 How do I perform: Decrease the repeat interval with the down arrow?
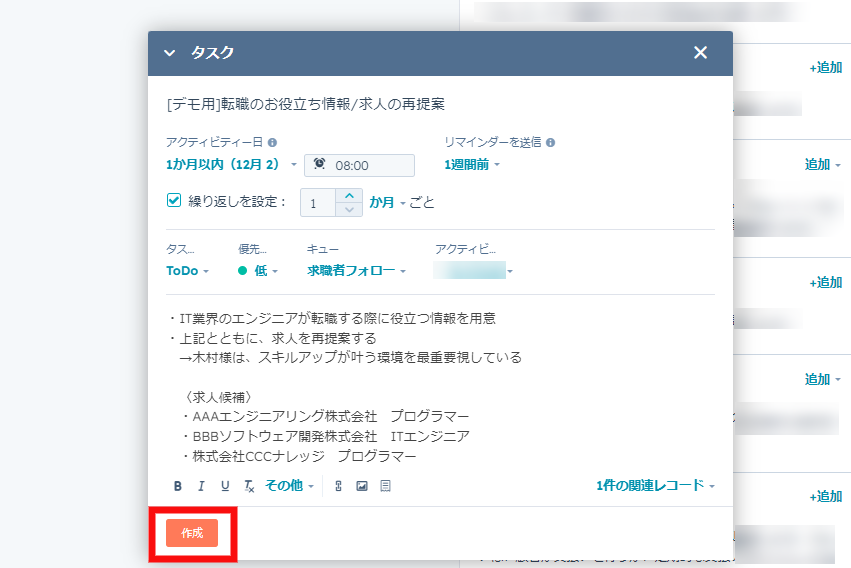(x=350, y=210)
